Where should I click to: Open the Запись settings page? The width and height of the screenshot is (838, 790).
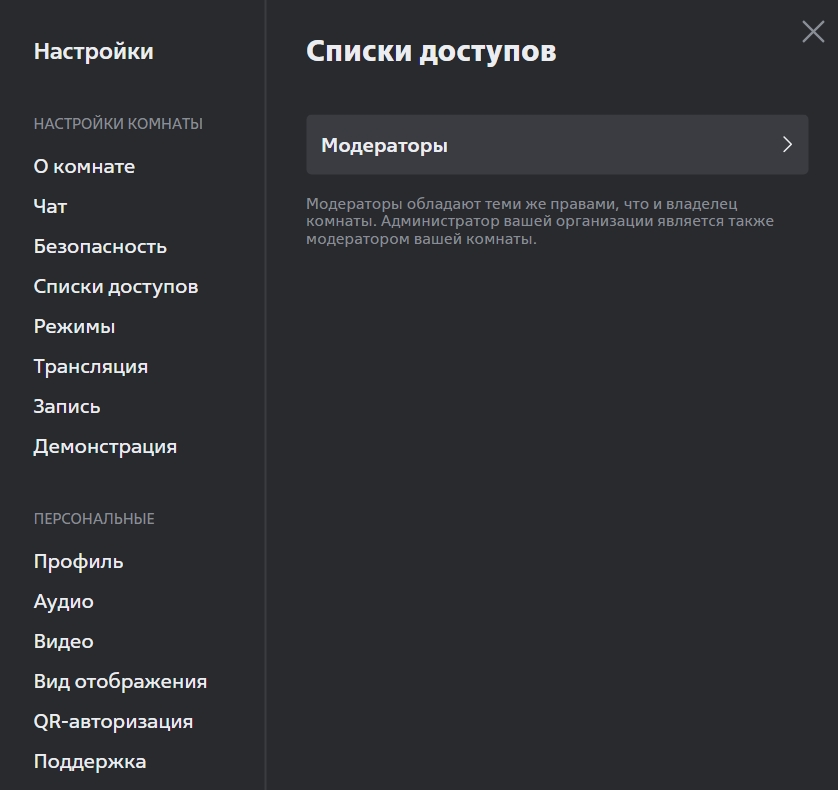pyautogui.click(x=67, y=407)
